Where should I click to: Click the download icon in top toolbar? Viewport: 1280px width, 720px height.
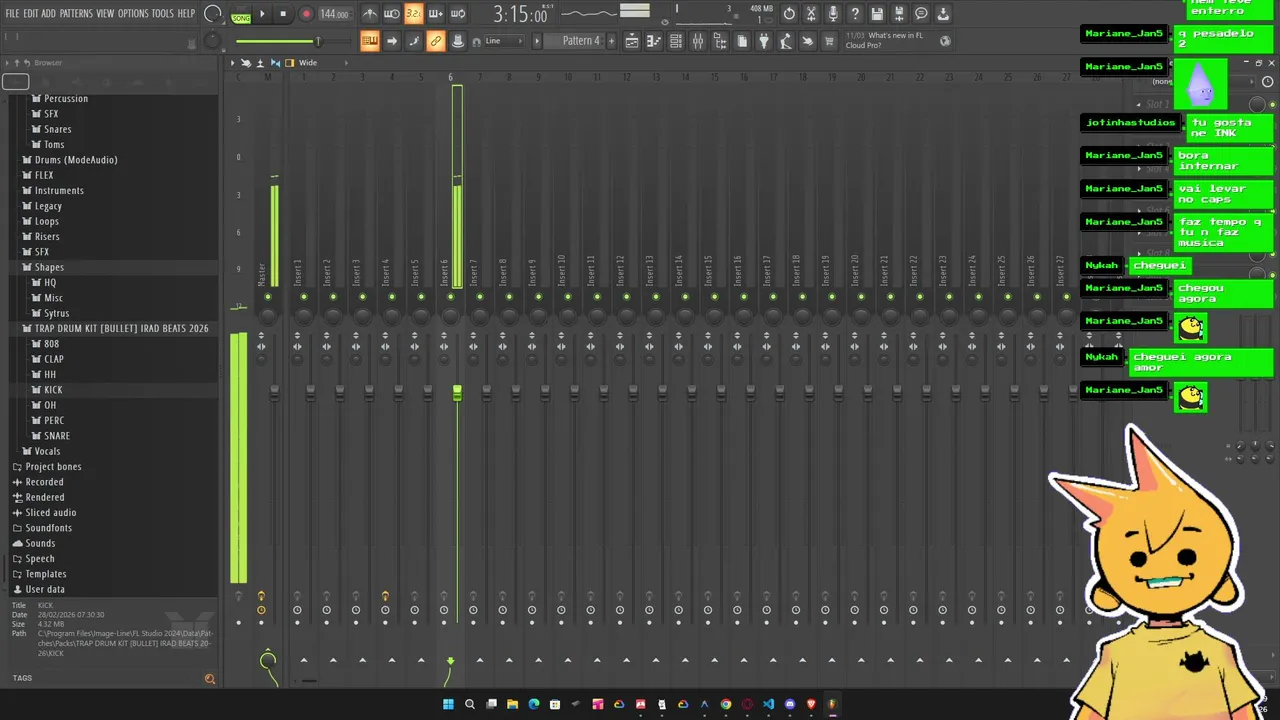943,14
